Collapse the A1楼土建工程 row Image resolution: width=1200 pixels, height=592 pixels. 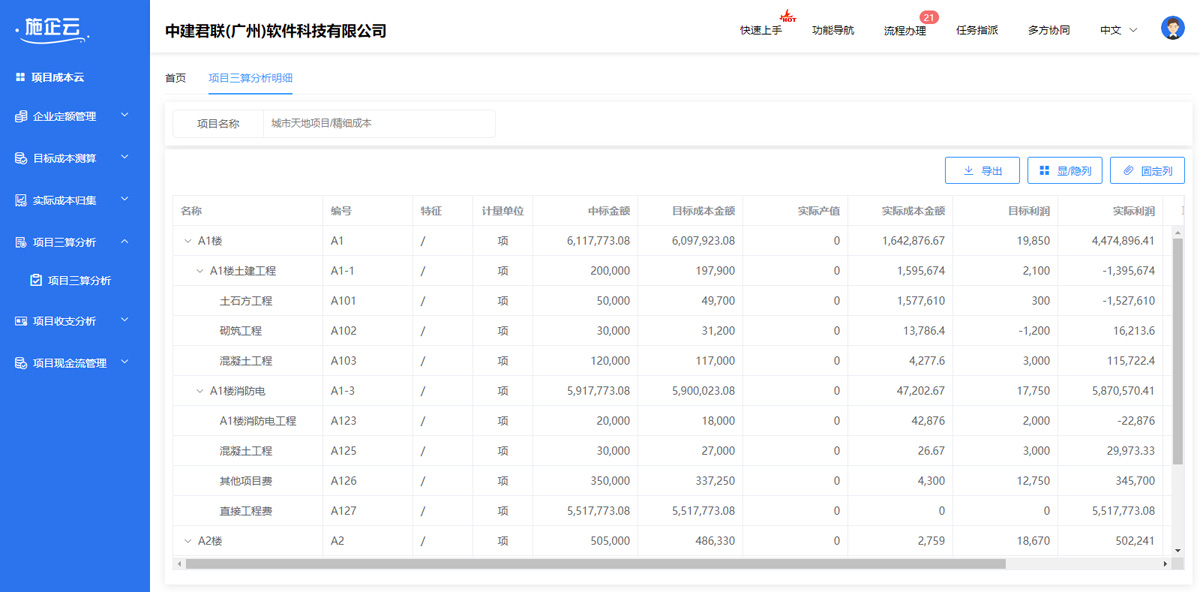[199, 271]
